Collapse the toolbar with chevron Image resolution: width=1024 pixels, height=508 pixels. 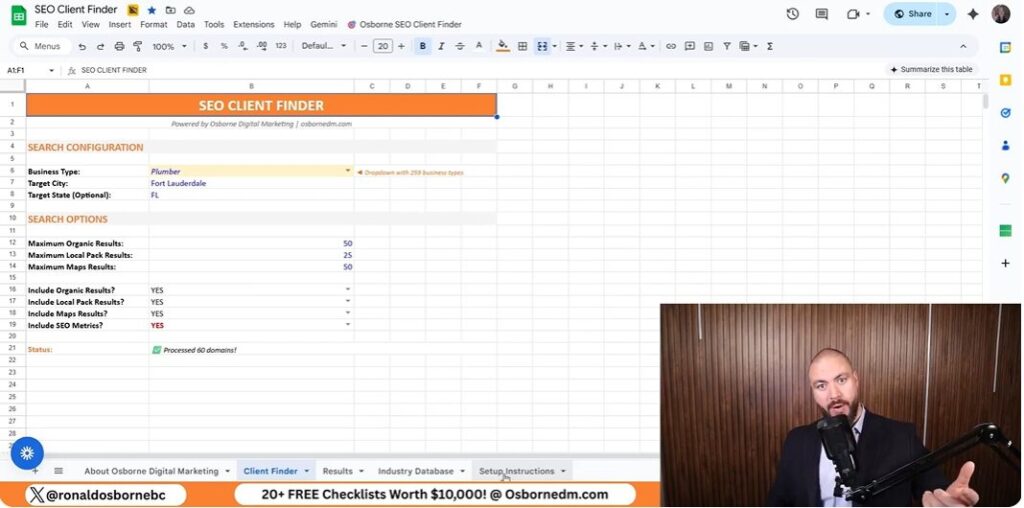pyautogui.click(x=963, y=46)
